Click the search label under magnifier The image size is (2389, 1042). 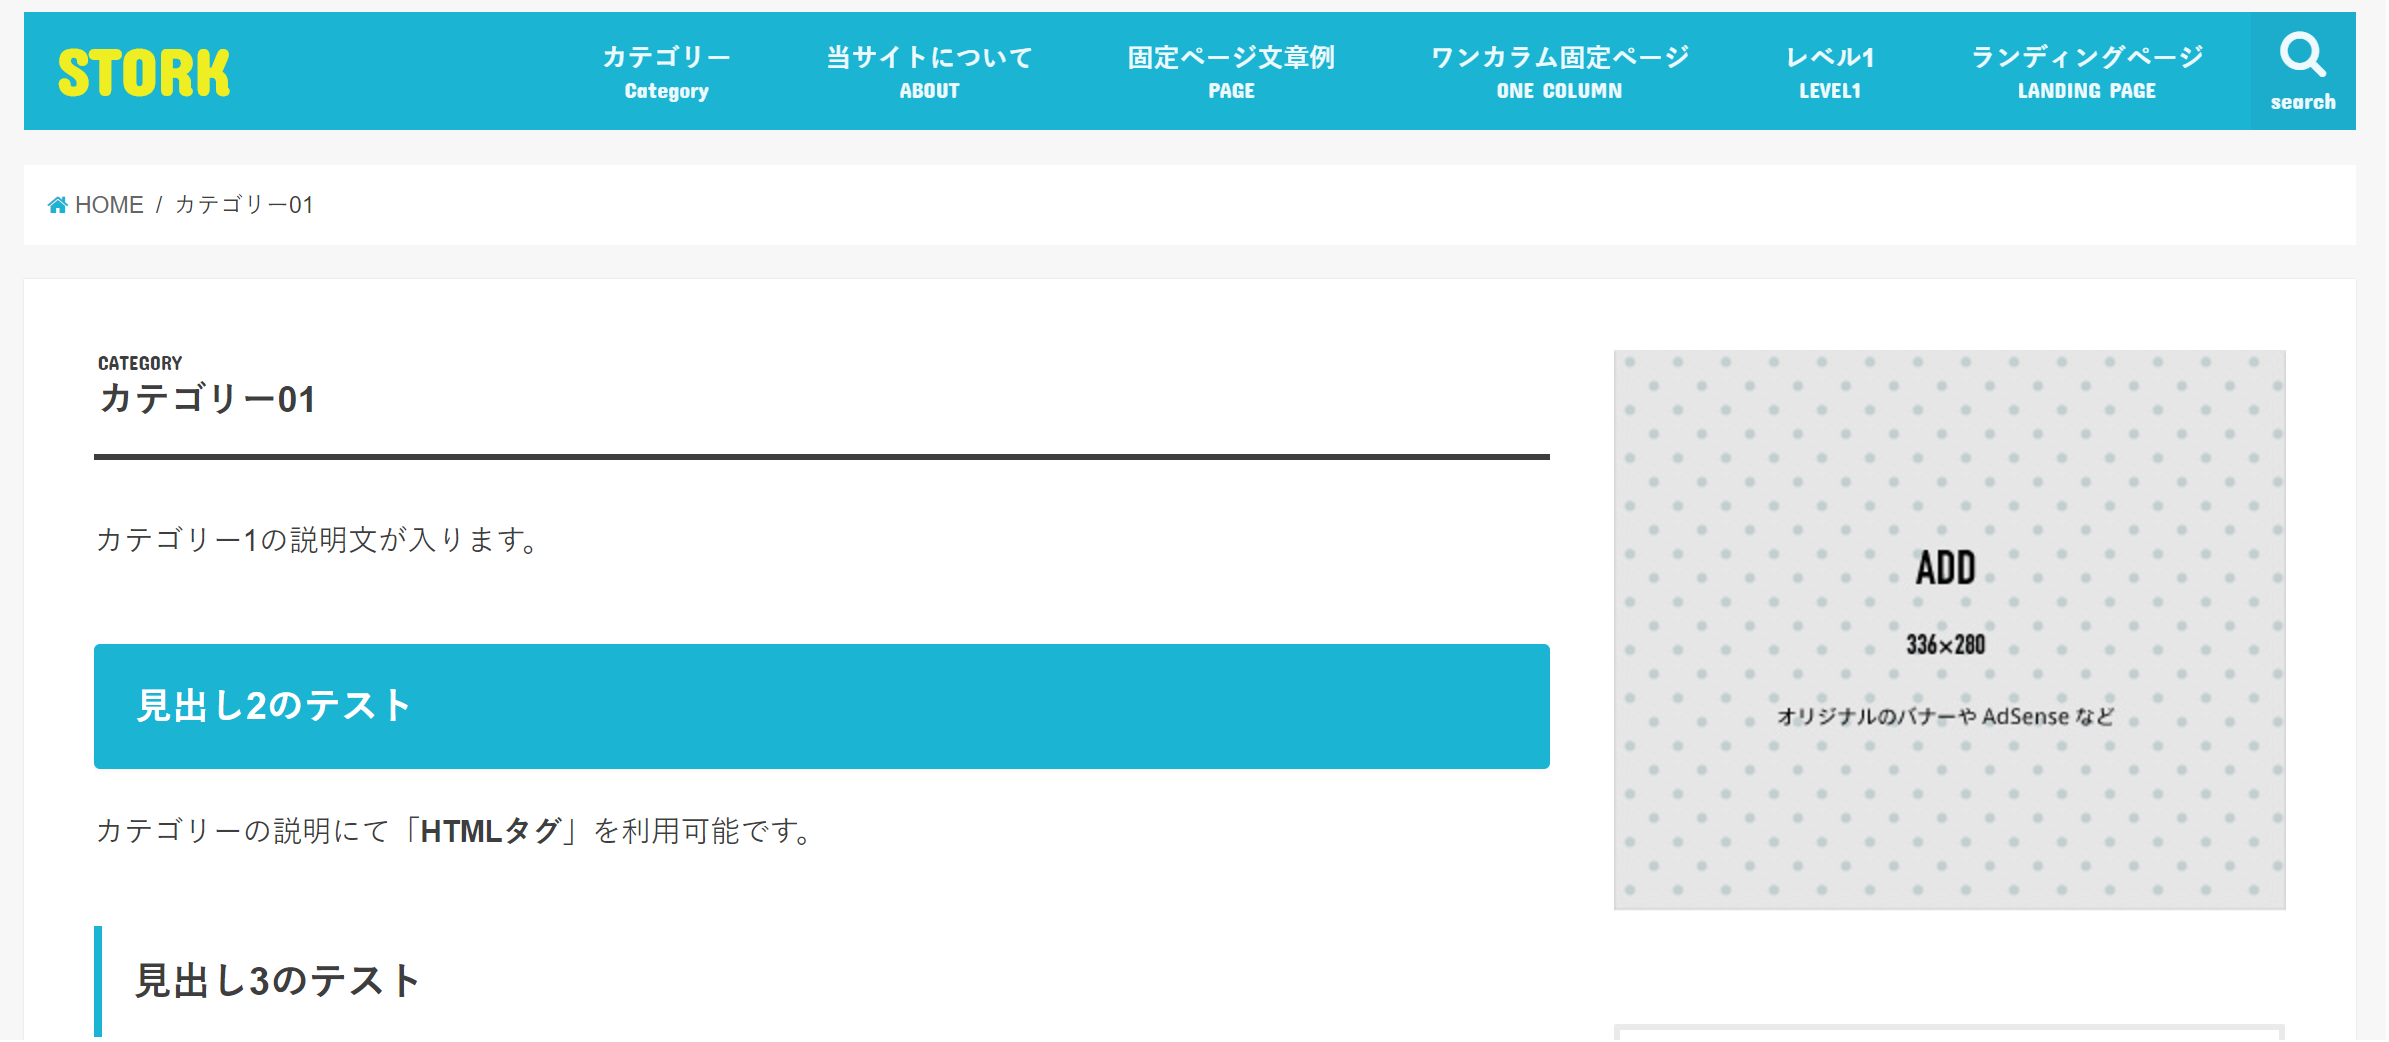(2303, 102)
